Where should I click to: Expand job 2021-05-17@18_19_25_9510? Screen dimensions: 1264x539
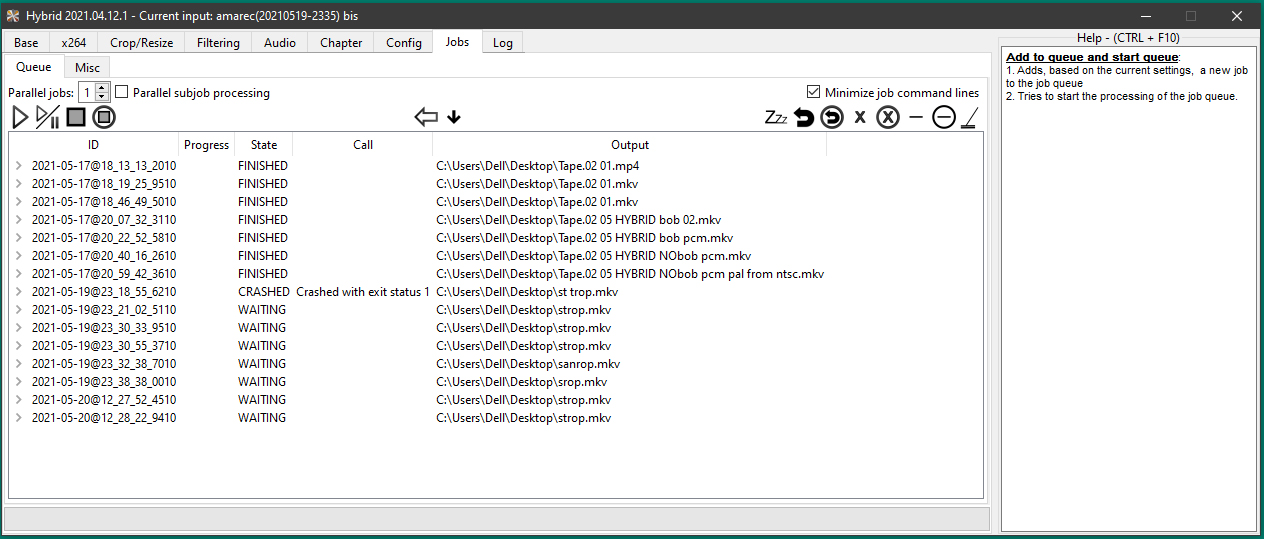[x=18, y=184]
